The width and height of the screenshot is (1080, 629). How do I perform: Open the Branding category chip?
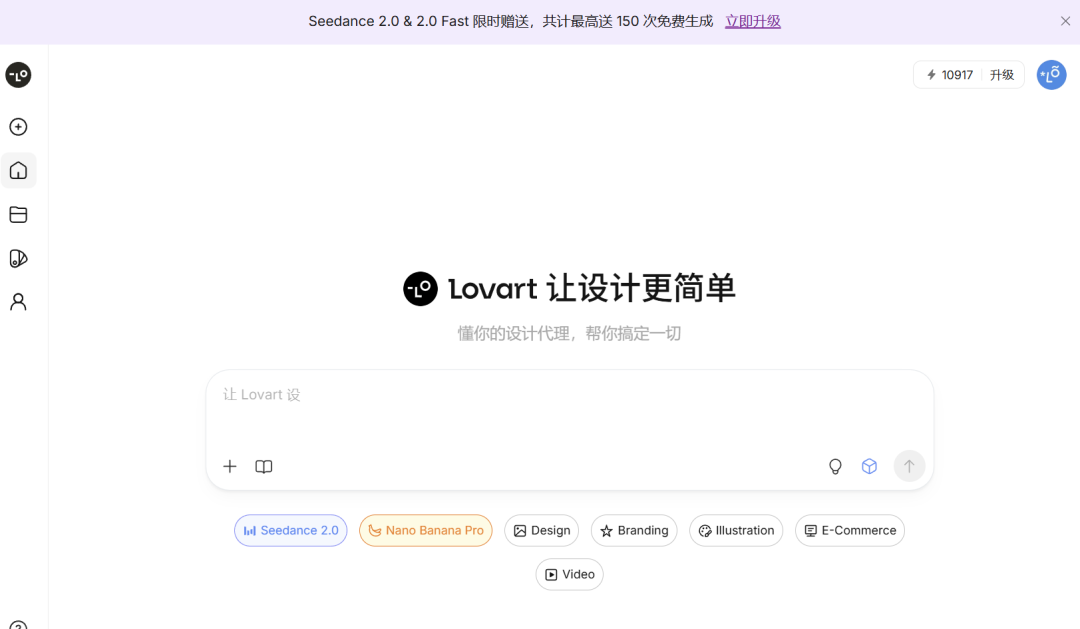[633, 530]
